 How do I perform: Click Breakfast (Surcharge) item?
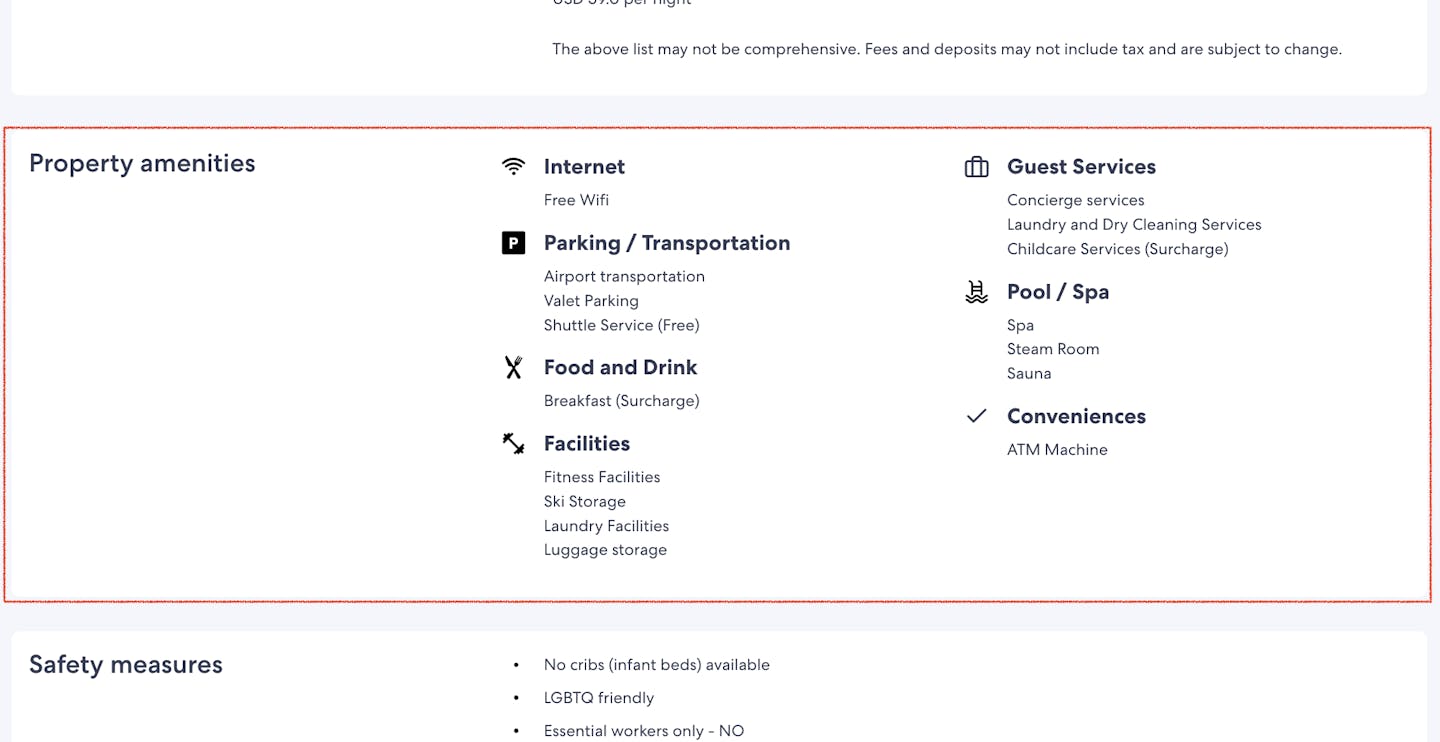[x=621, y=401]
